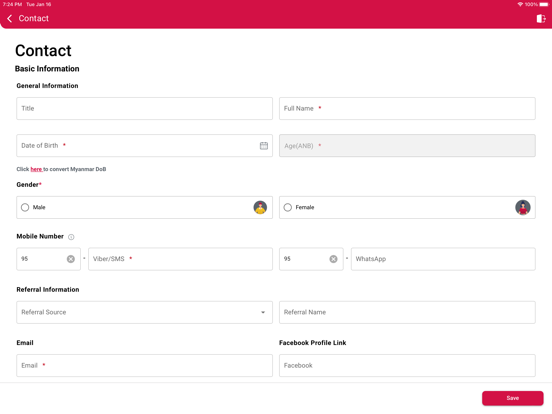This screenshot has width=552, height=414.
Task: Focus the Viber/SMS number field
Action: click(180, 259)
